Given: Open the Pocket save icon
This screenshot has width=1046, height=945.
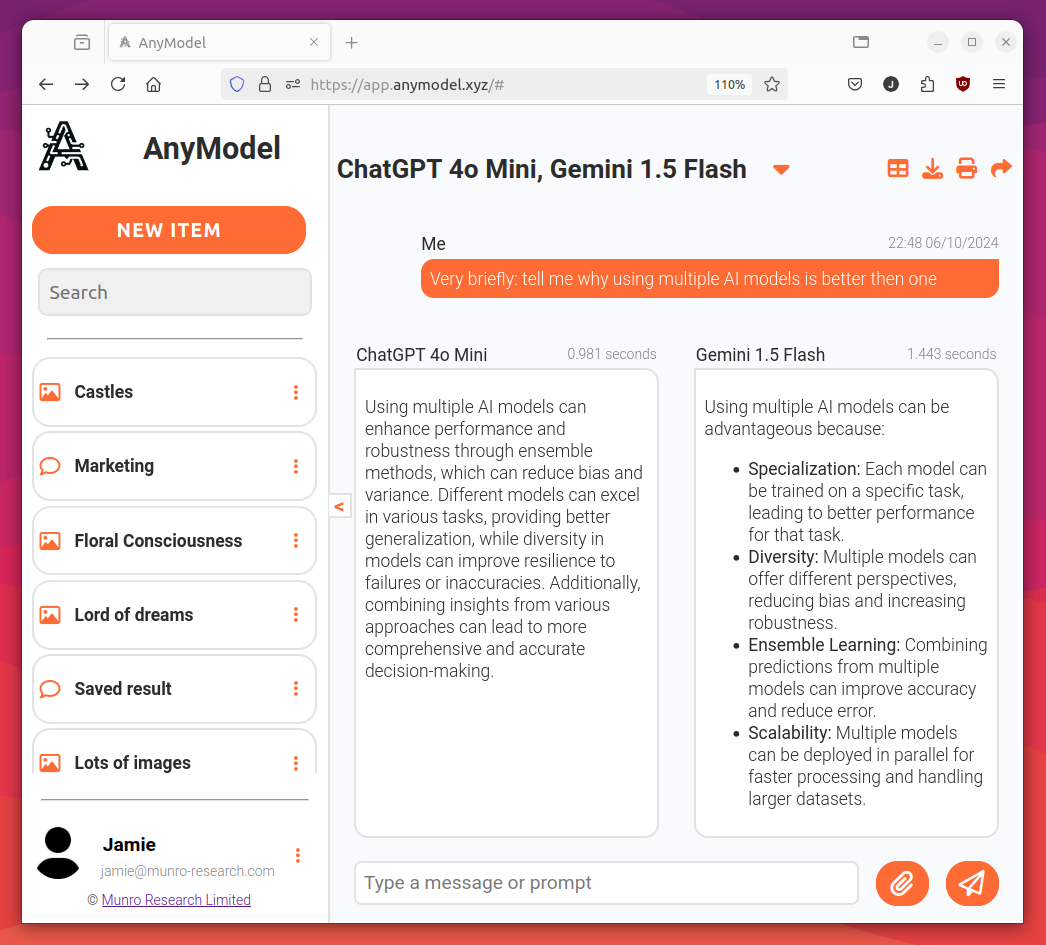Looking at the screenshot, I should (x=855, y=84).
